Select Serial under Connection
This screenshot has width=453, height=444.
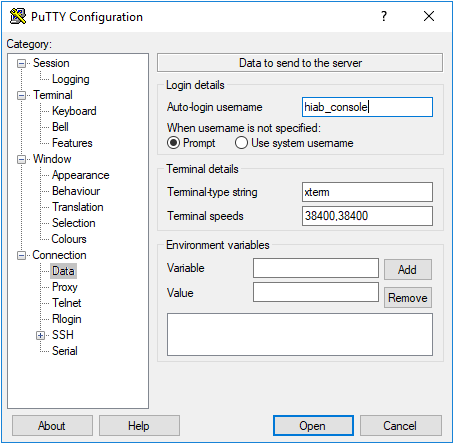point(65,351)
